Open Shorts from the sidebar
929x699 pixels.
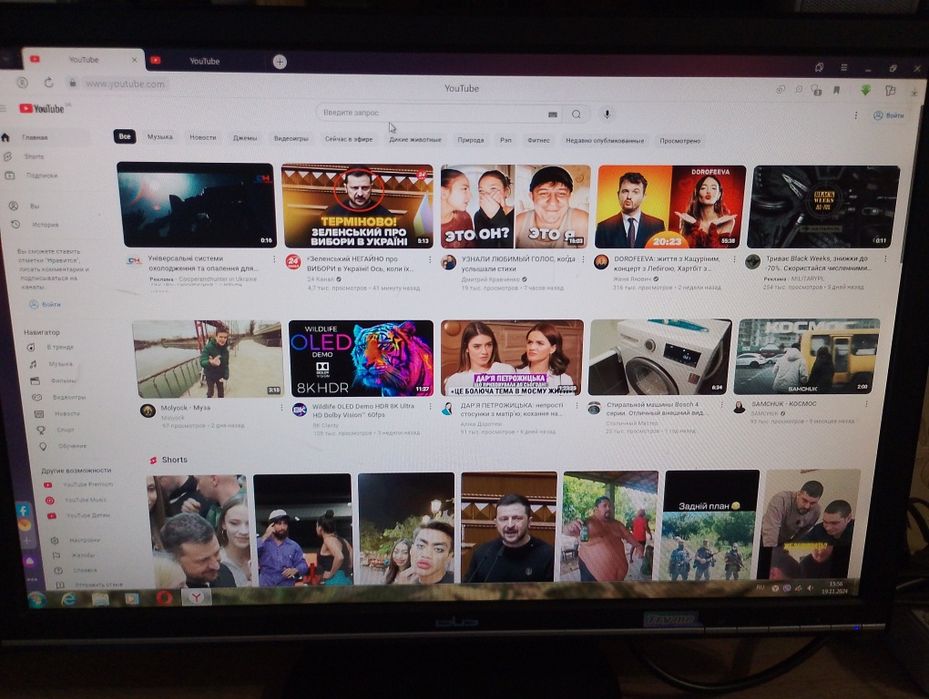click(34, 156)
